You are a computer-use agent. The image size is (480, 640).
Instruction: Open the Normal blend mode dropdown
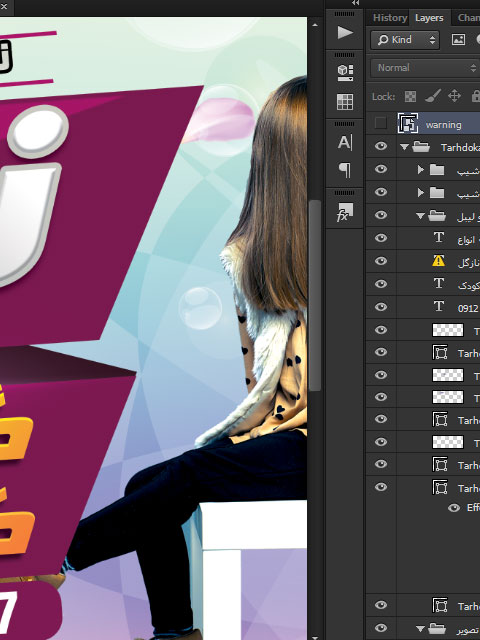(425, 68)
